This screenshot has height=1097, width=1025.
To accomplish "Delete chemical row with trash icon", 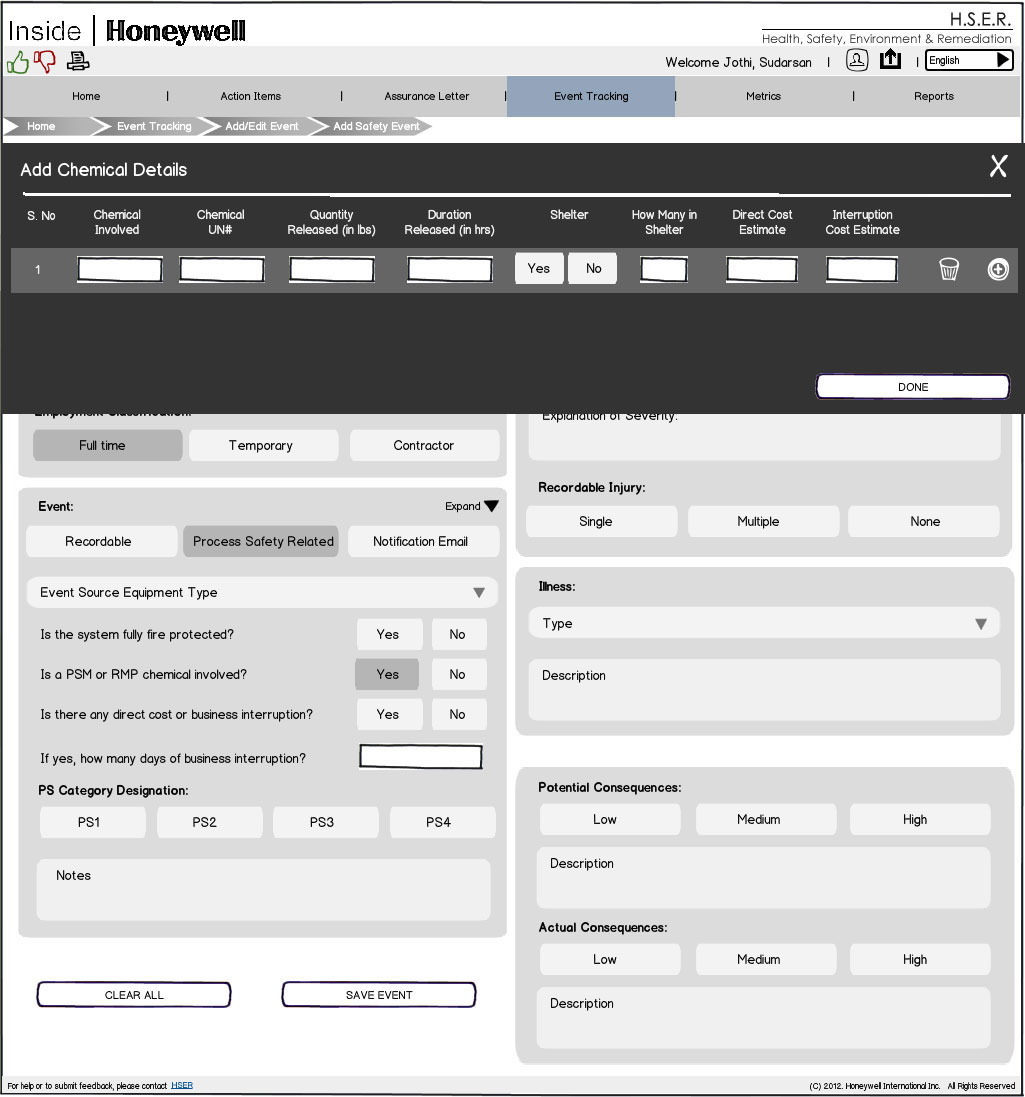I will (949, 269).
